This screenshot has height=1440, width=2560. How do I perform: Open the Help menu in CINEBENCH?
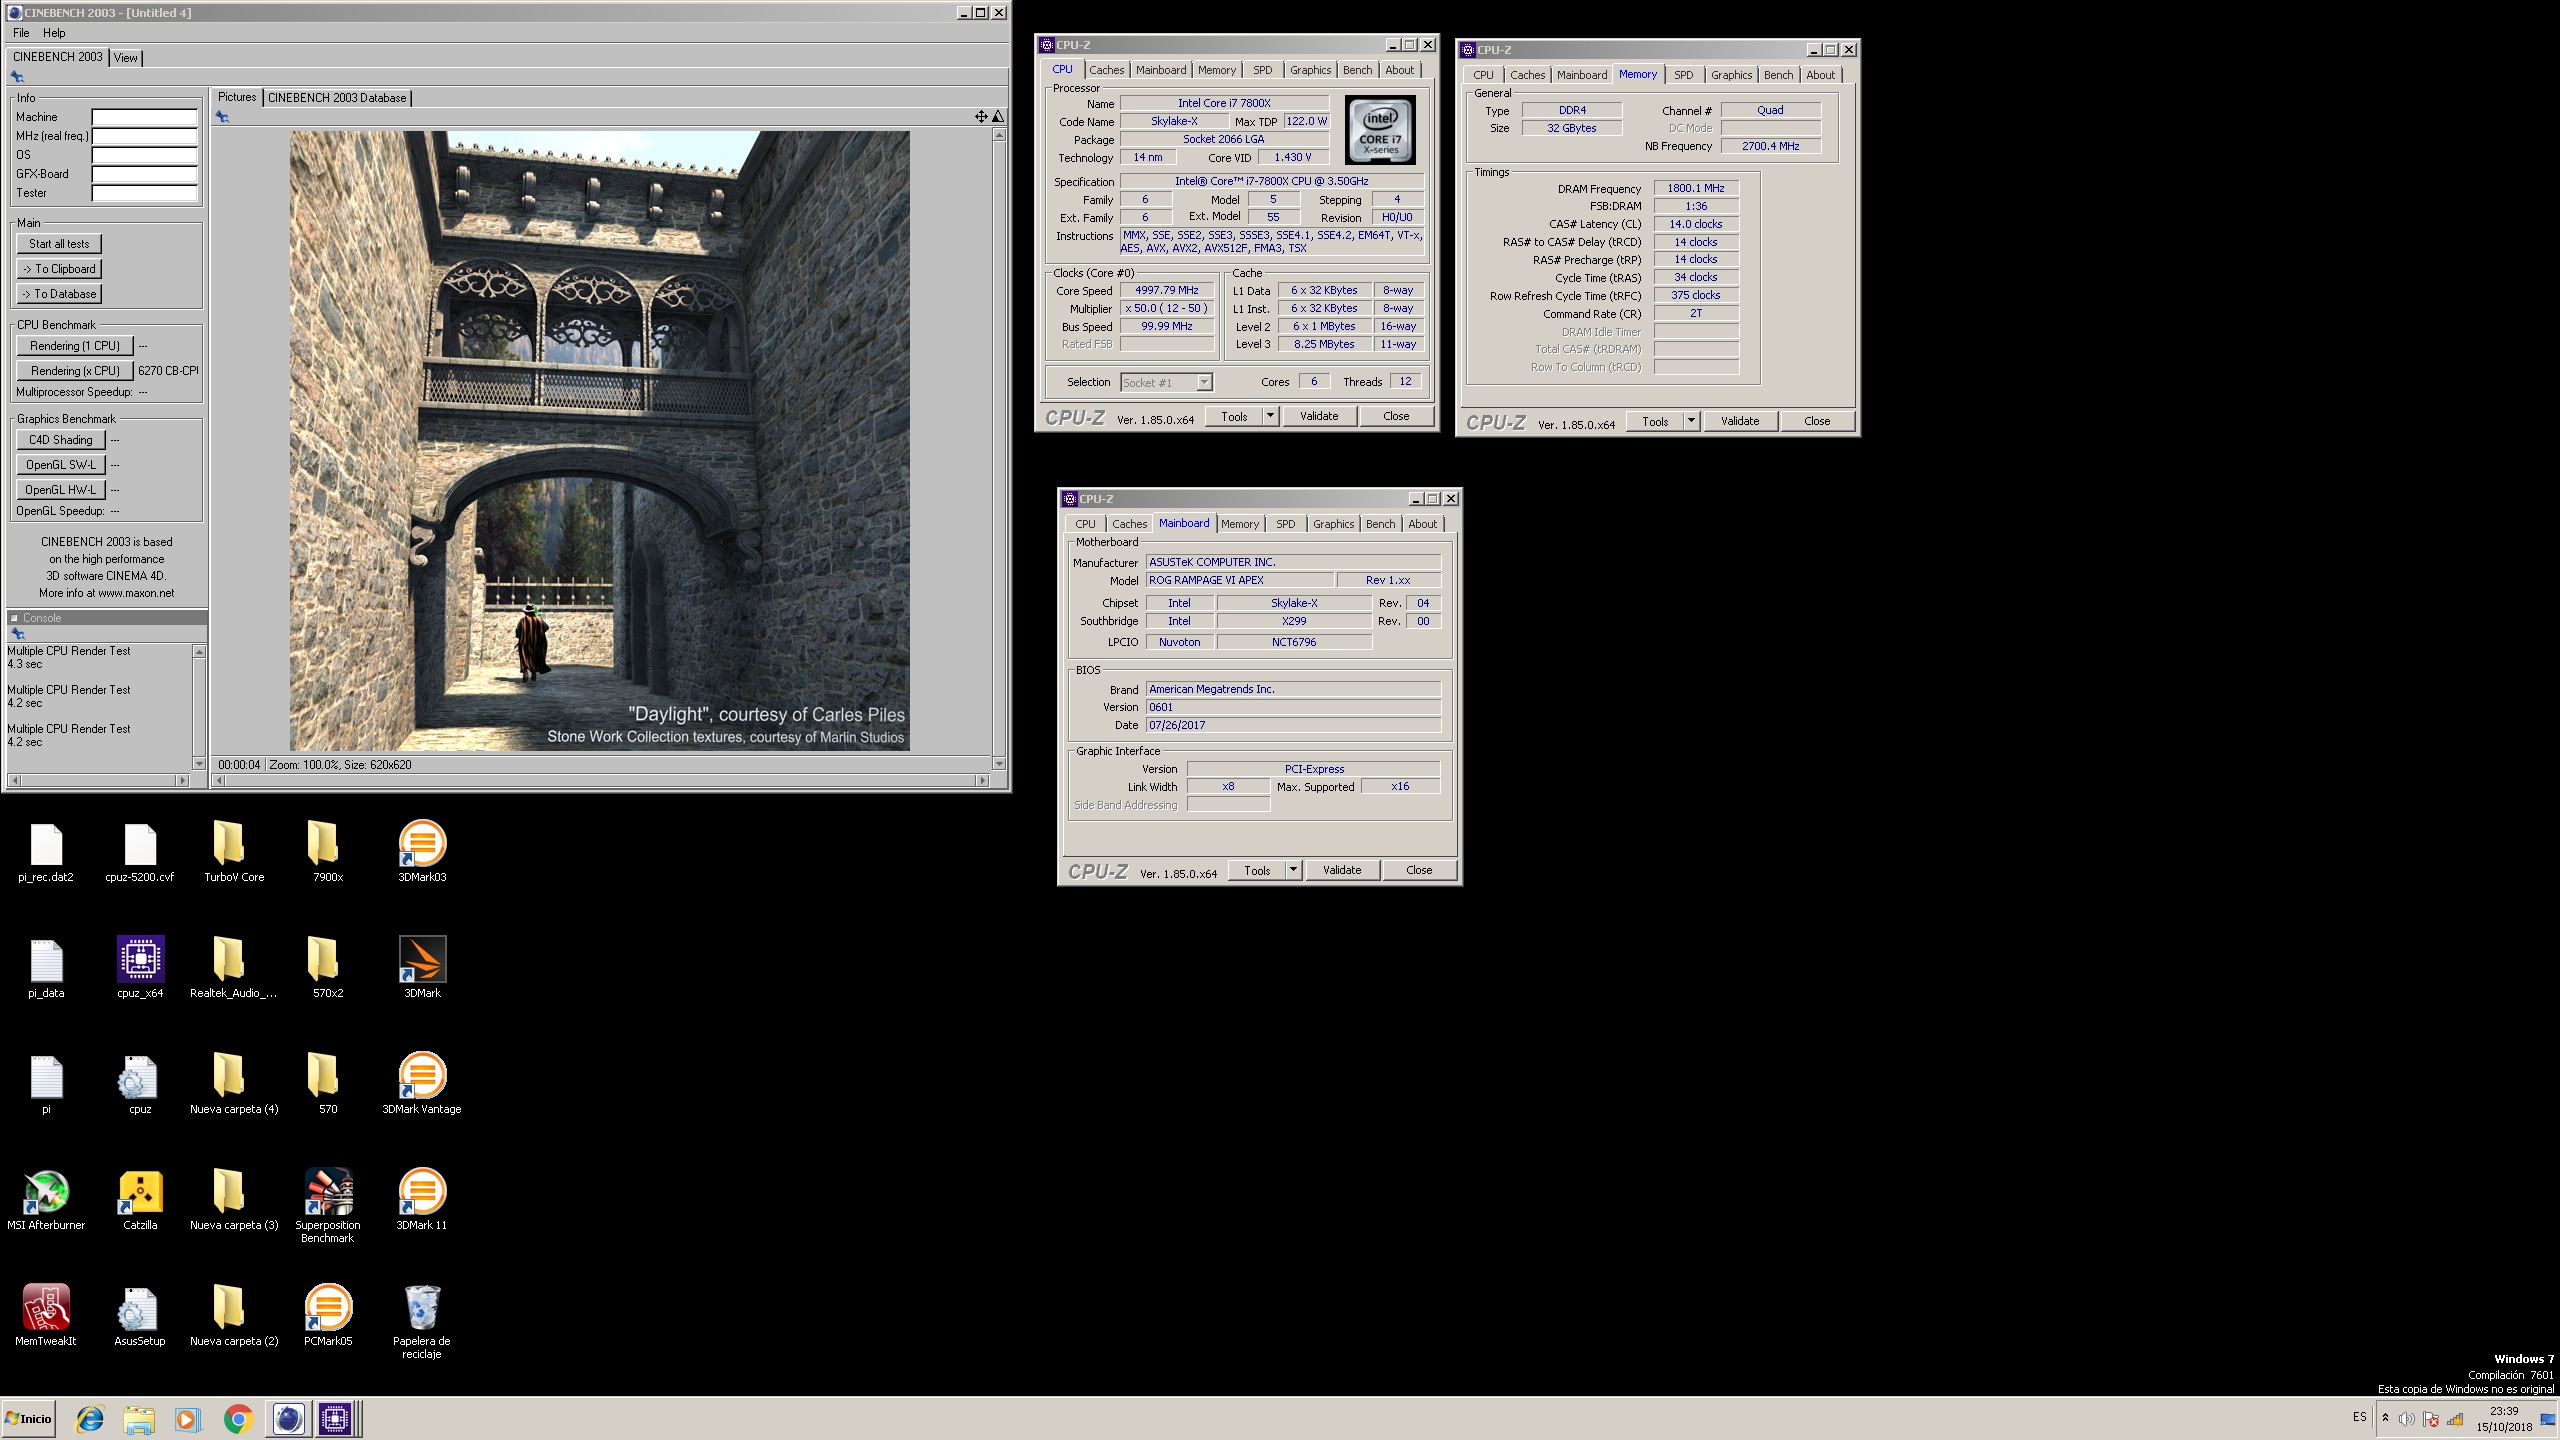[54, 33]
